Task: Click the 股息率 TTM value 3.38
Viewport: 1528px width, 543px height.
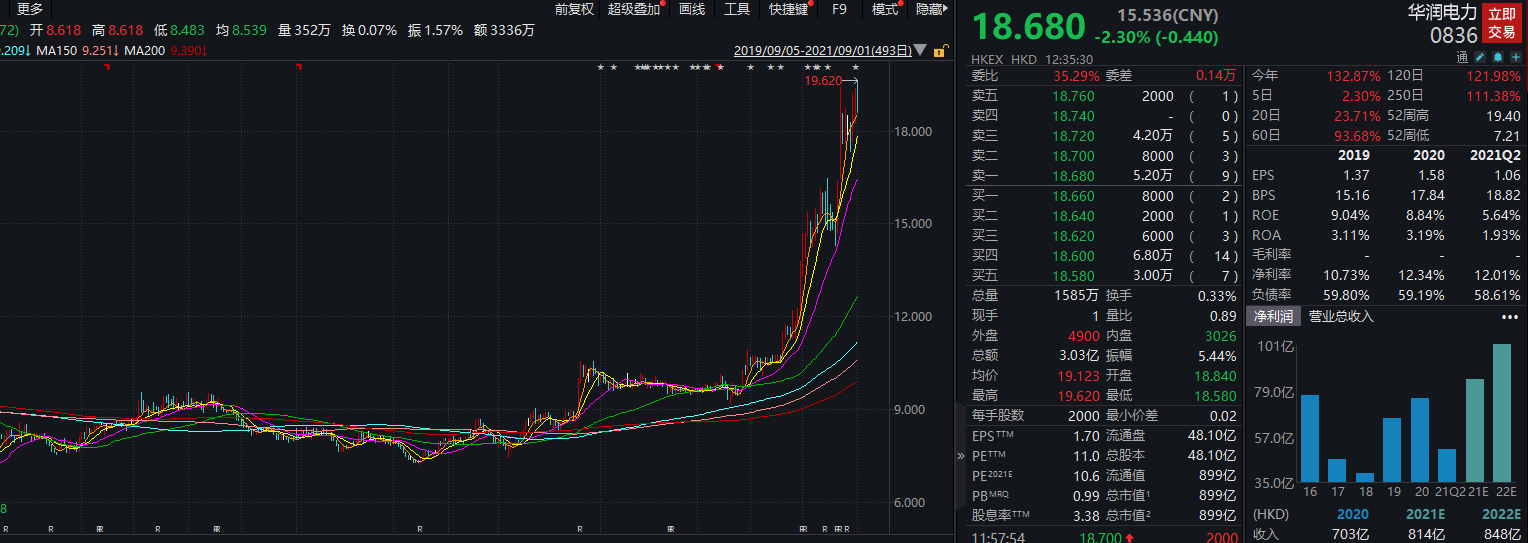Action: coord(1084,515)
